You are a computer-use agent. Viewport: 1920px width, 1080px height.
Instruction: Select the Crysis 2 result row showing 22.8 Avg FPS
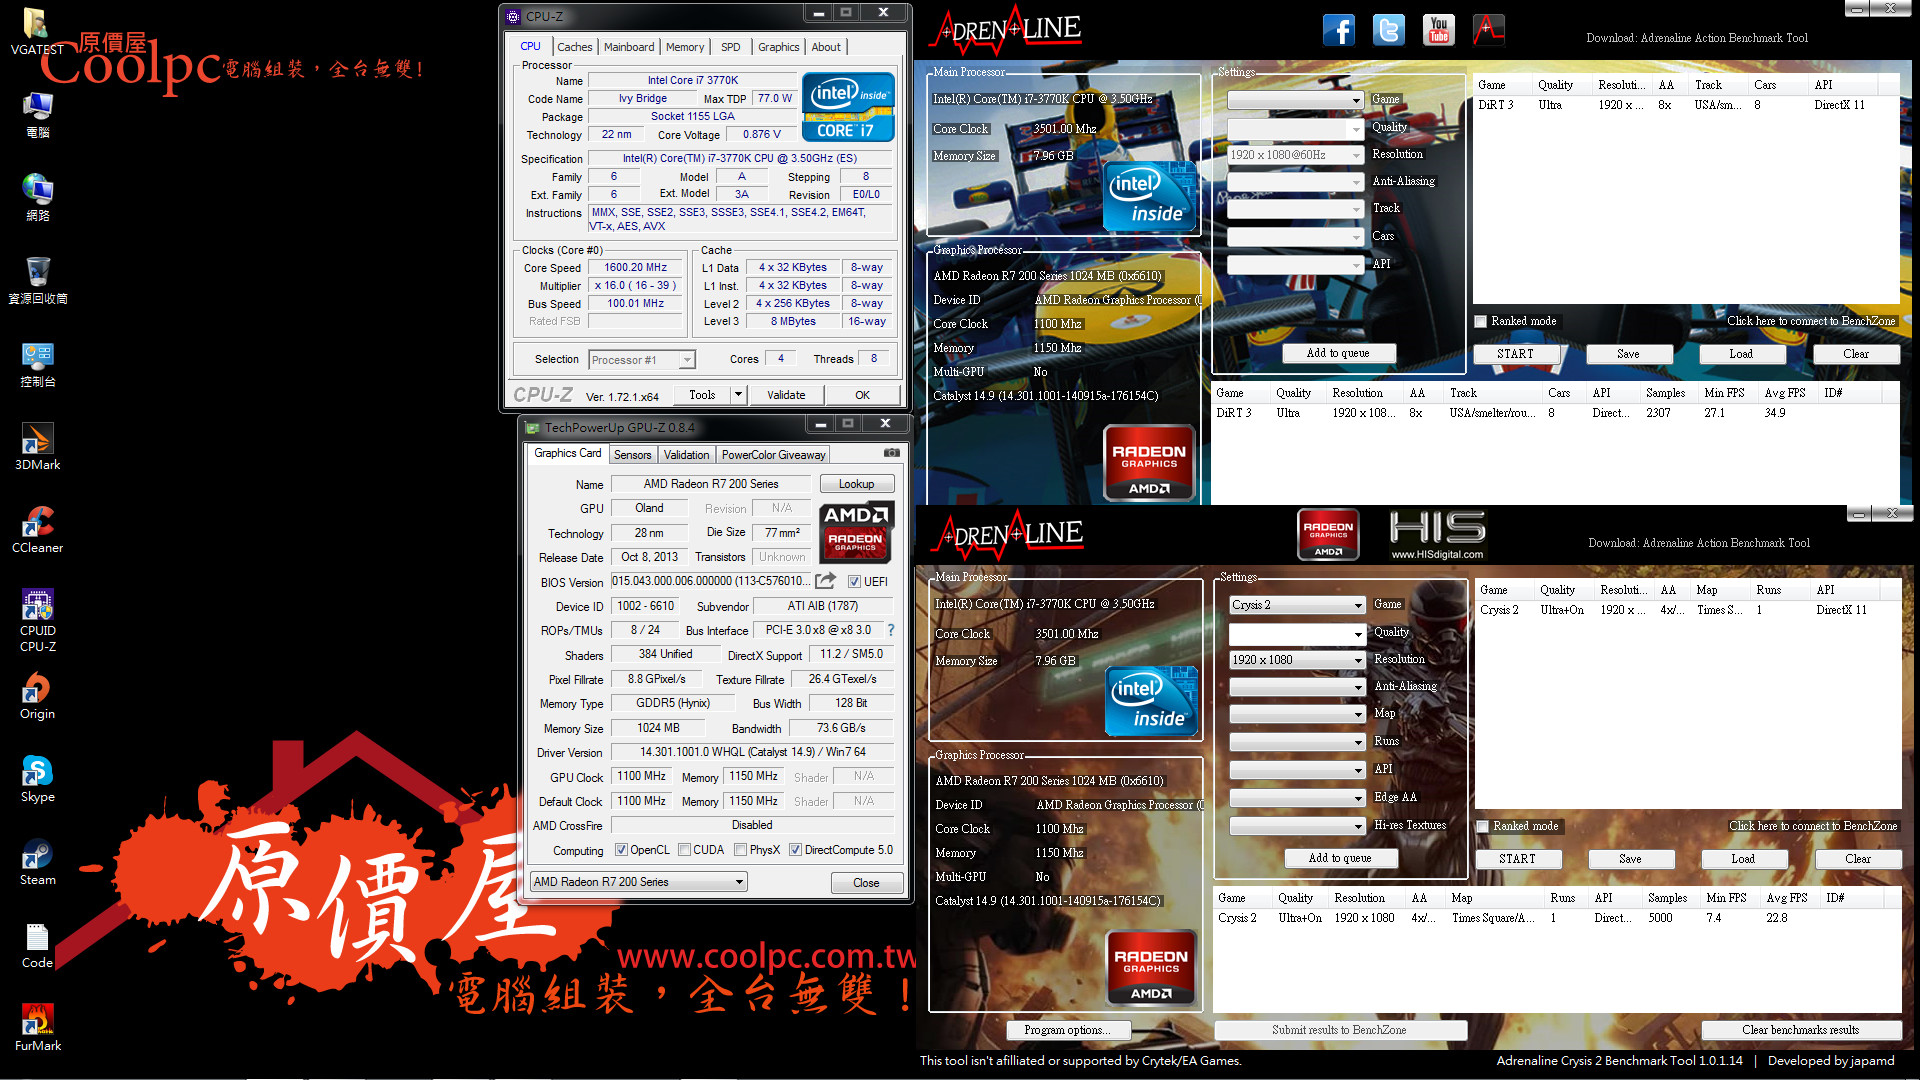(x=1556, y=918)
